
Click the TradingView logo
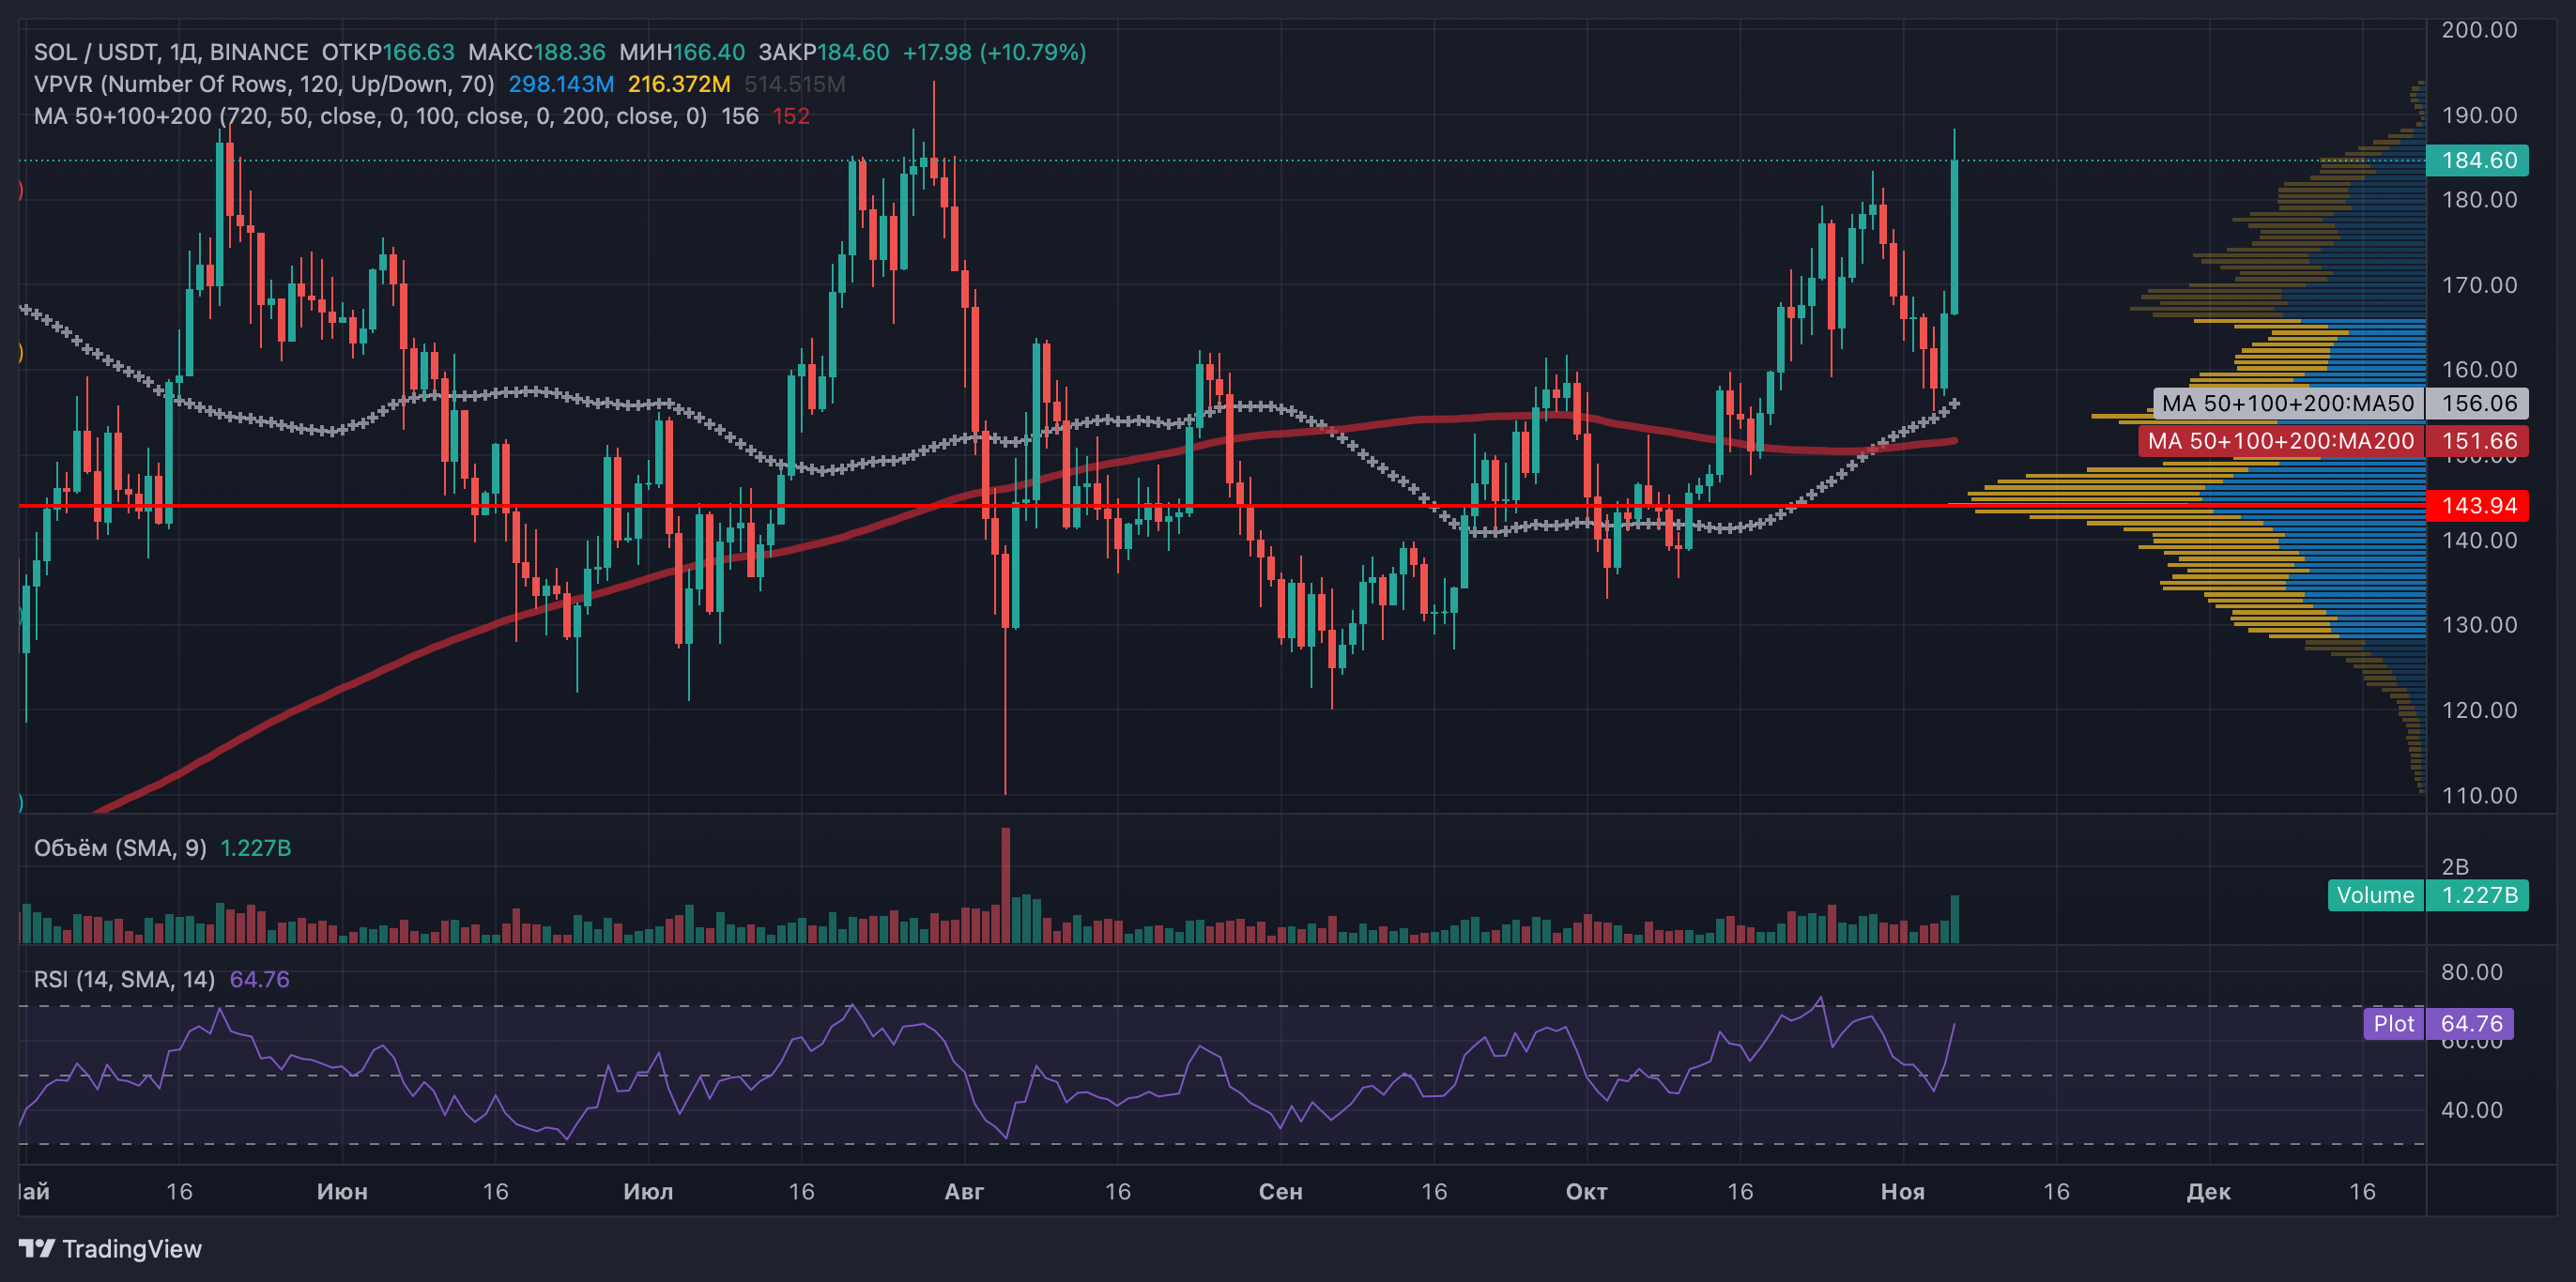[x=110, y=1248]
